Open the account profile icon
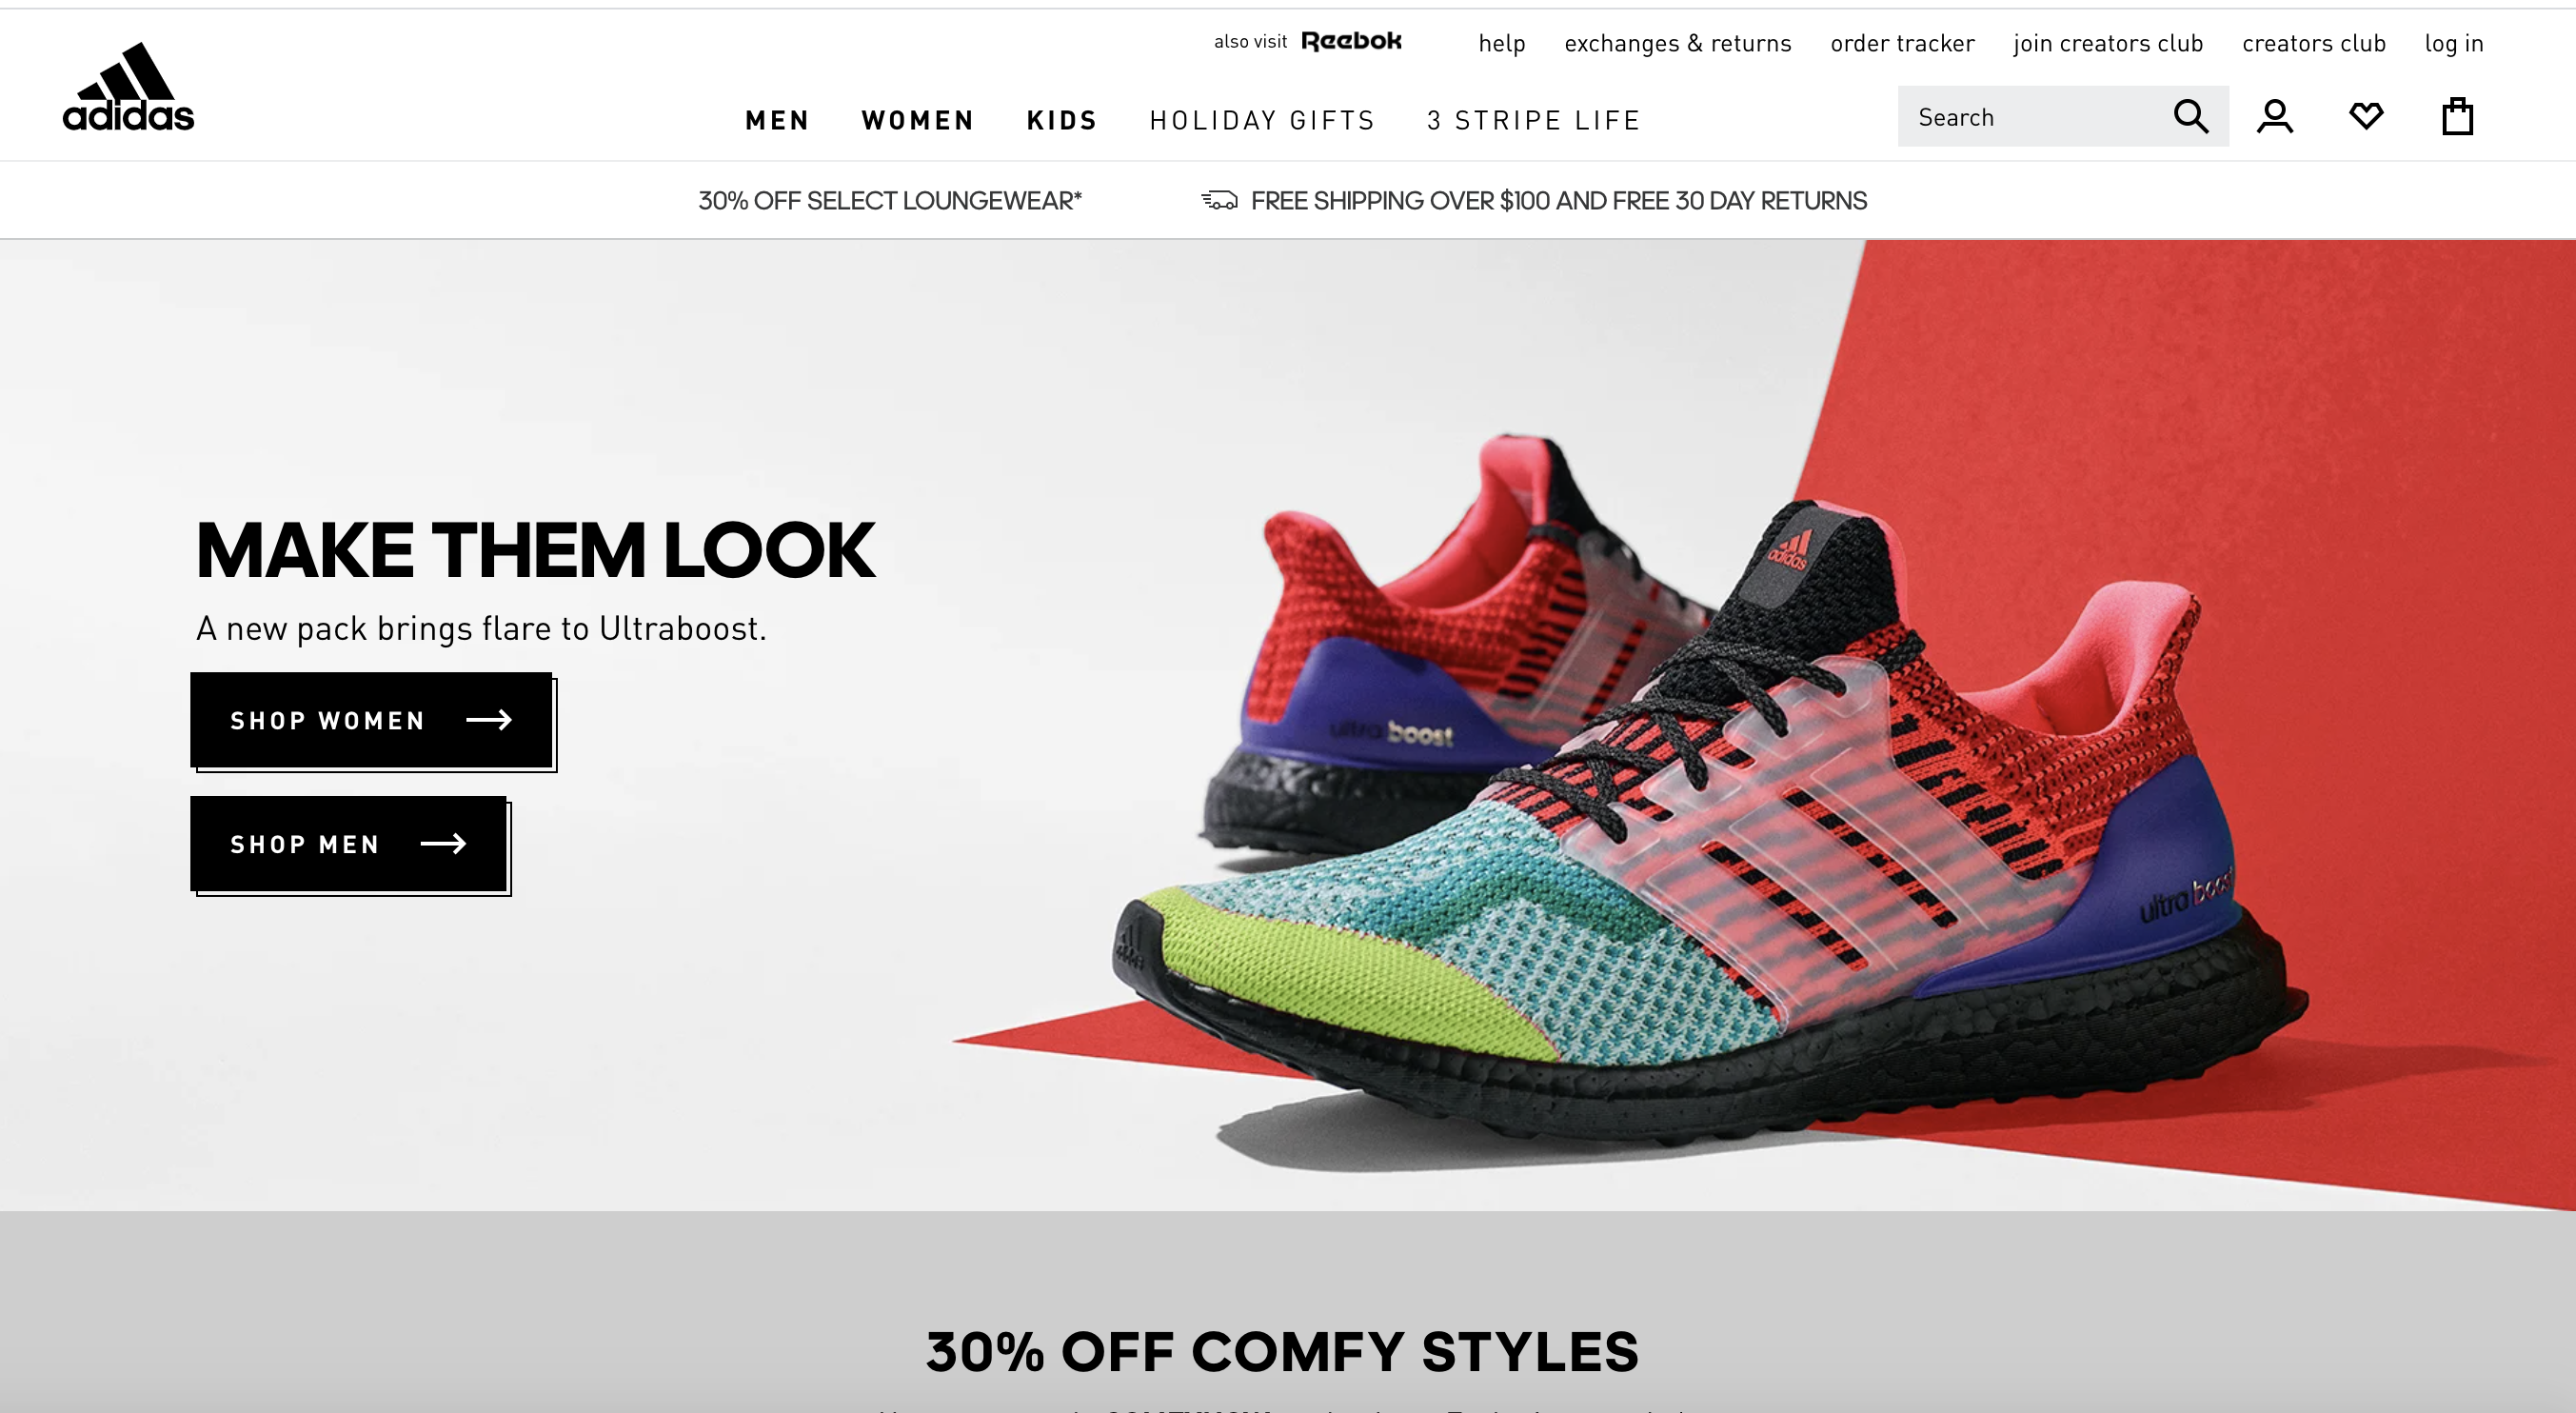 [2275, 116]
